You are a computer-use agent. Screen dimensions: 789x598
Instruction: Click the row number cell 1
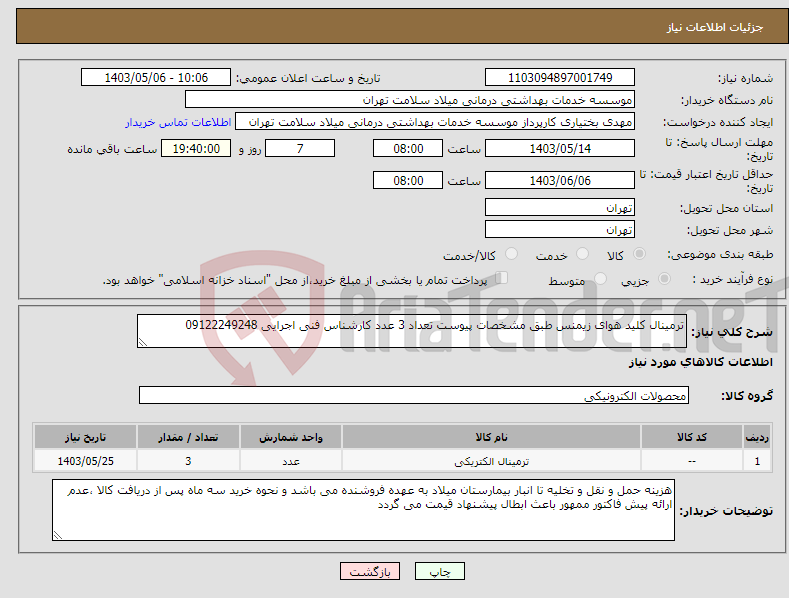coord(757,461)
